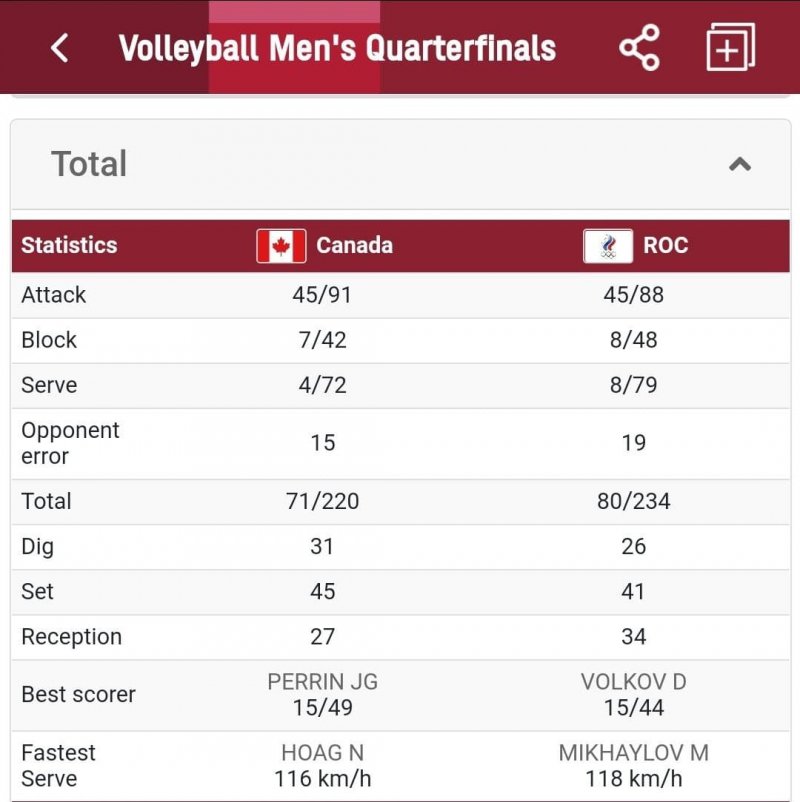Select the ROC column header
This screenshot has width=800, height=802.
click(665, 246)
